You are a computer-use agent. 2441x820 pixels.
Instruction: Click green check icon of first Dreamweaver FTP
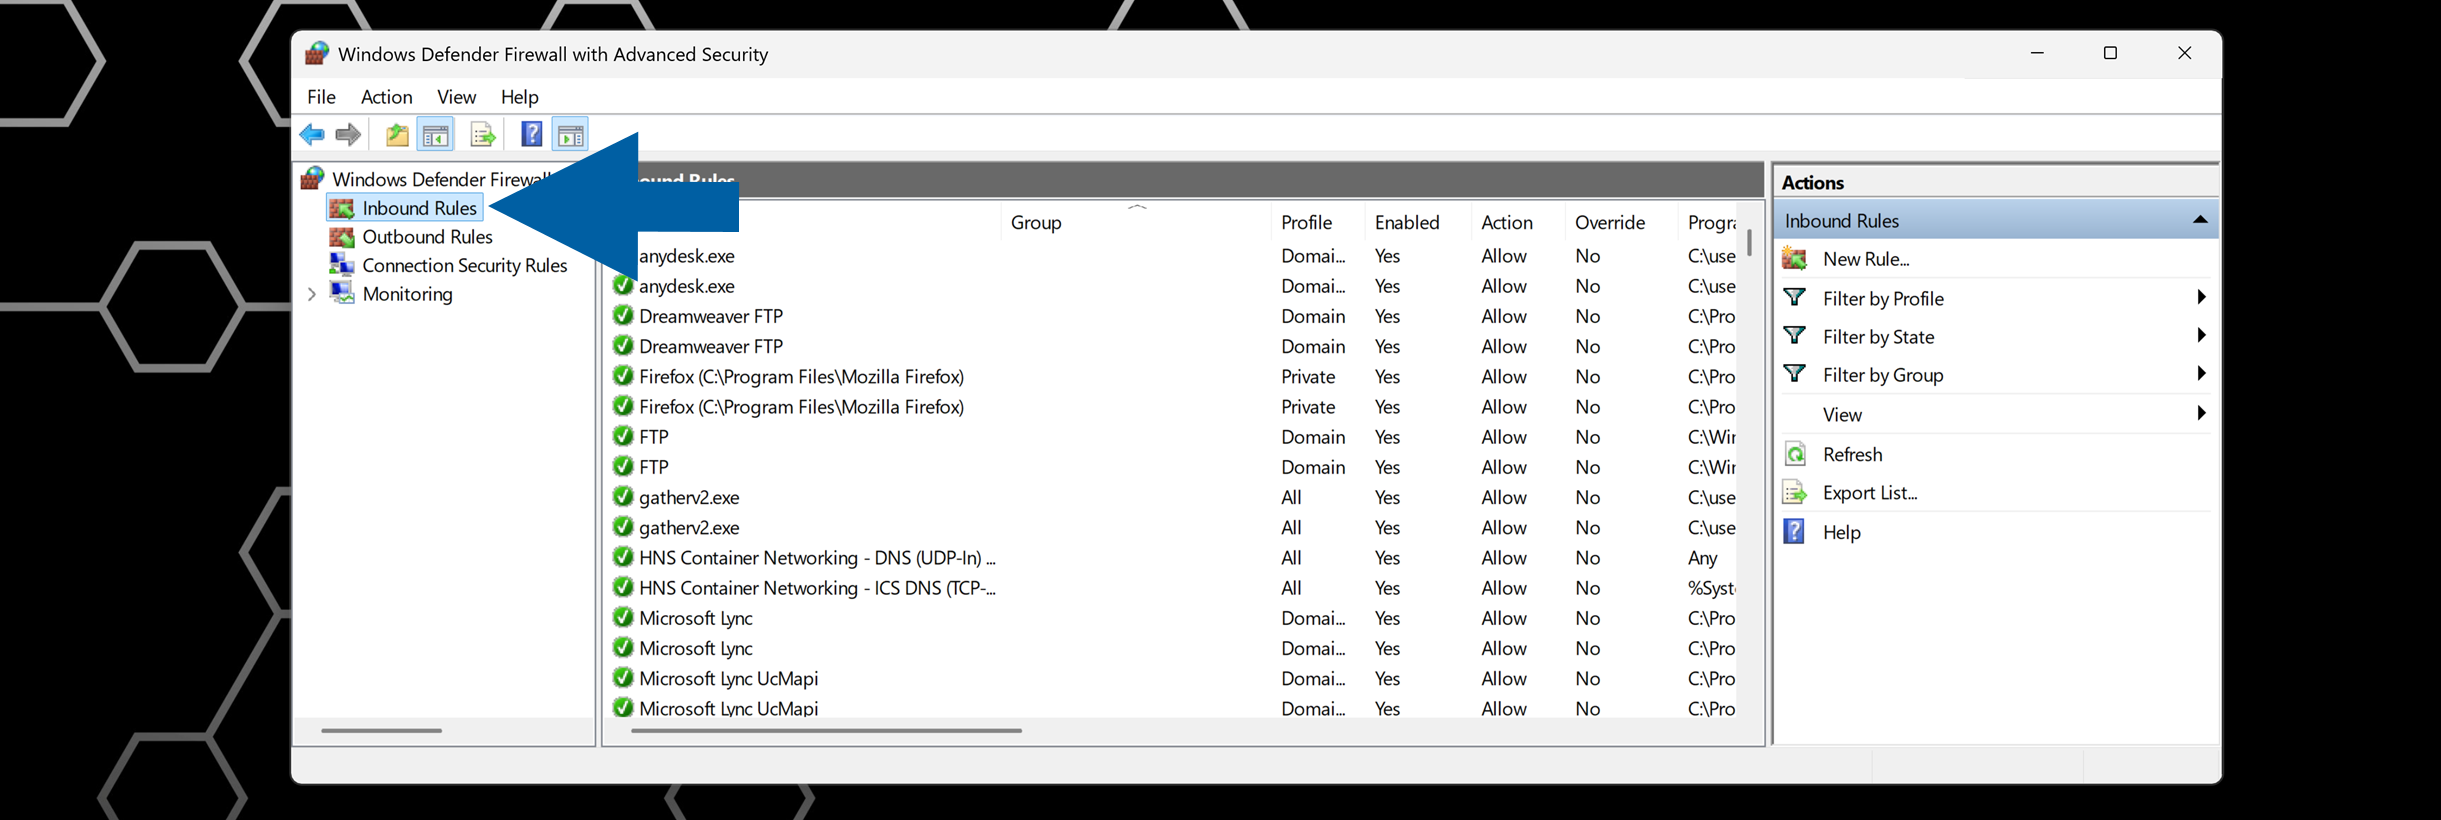(623, 316)
